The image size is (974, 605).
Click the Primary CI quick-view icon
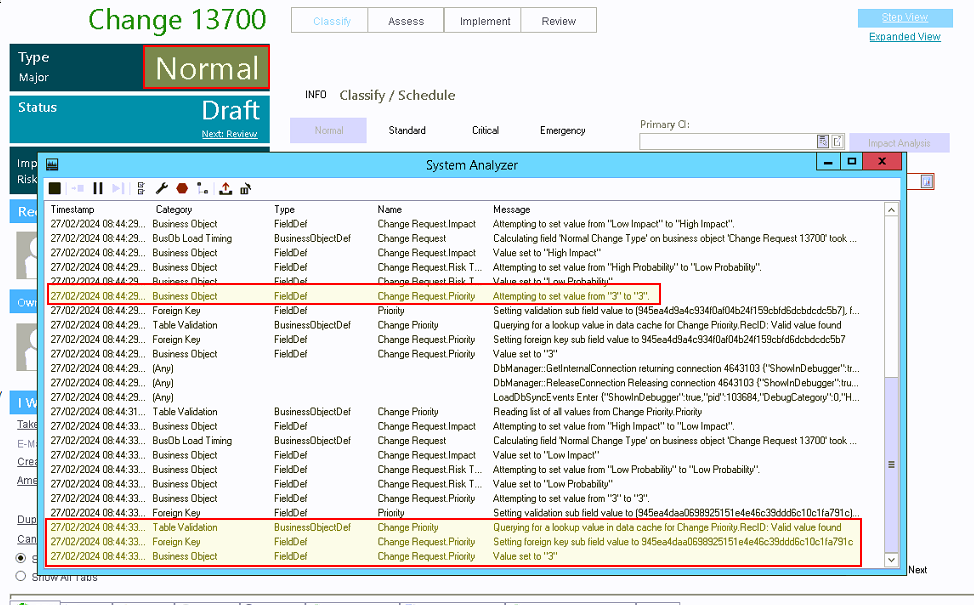(838, 141)
